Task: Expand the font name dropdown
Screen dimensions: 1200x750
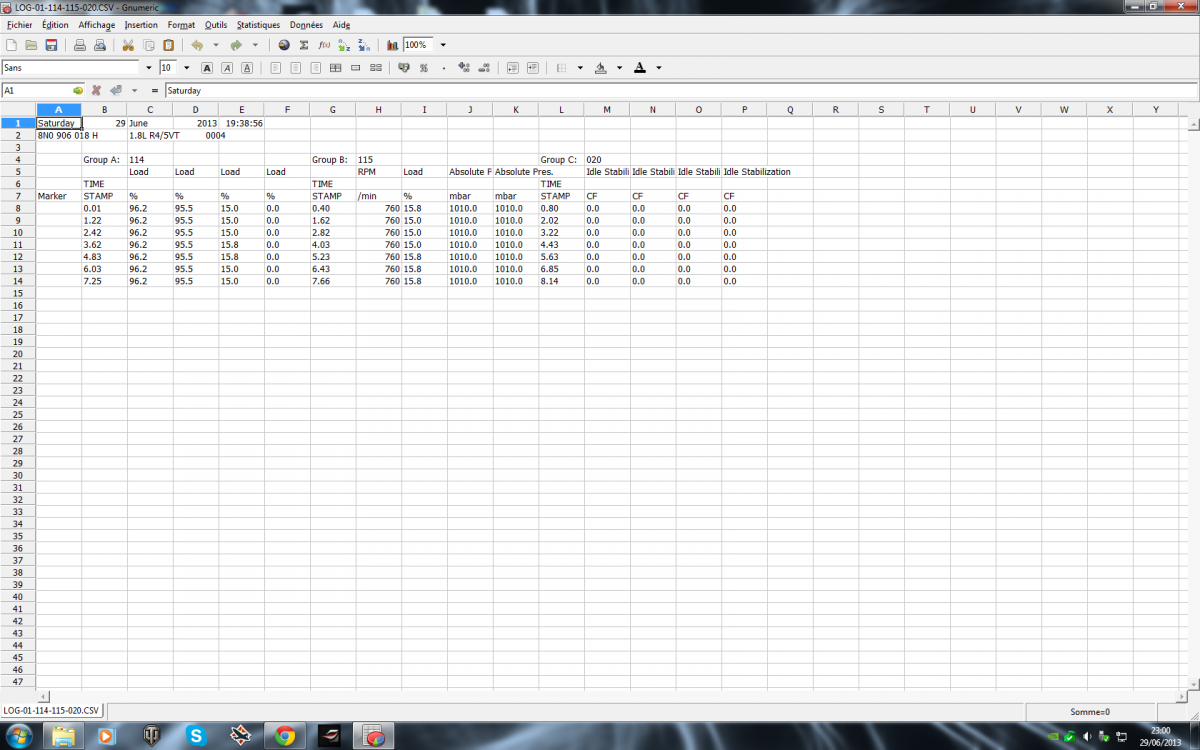Action: click(x=149, y=68)
